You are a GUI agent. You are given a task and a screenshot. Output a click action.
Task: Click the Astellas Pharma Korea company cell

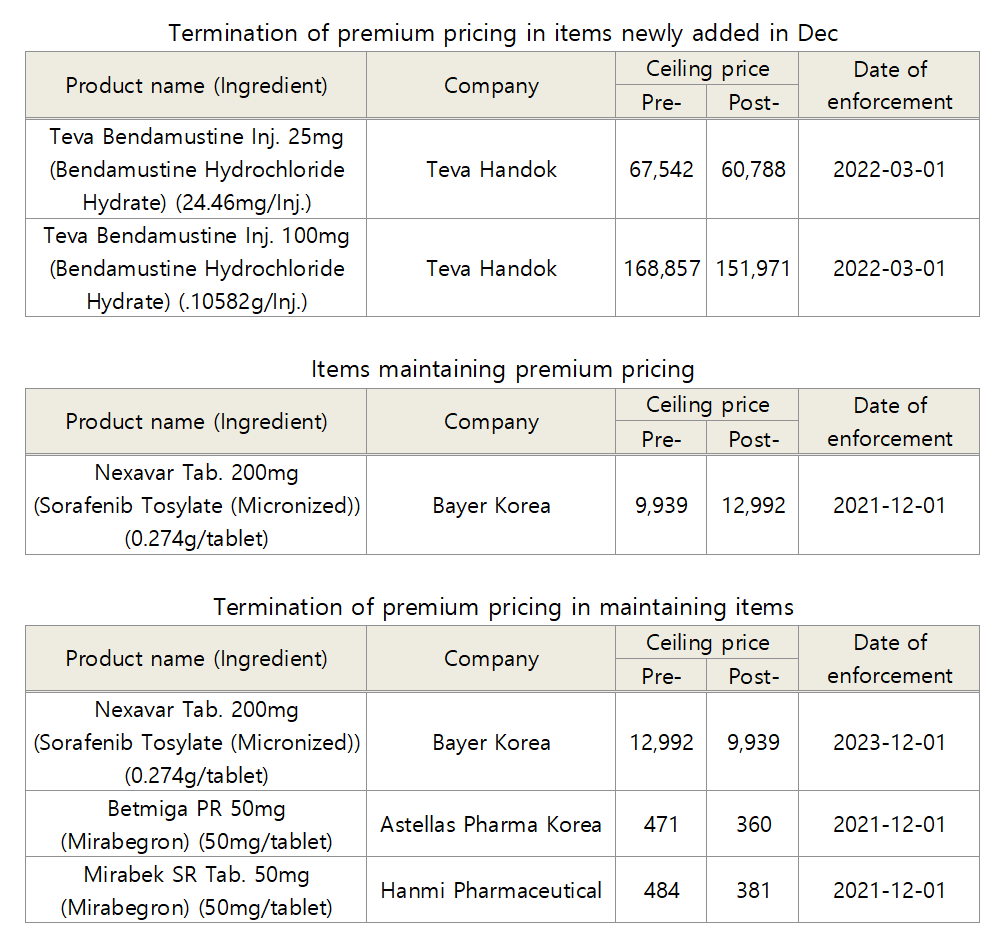click(x=491, y=824)
